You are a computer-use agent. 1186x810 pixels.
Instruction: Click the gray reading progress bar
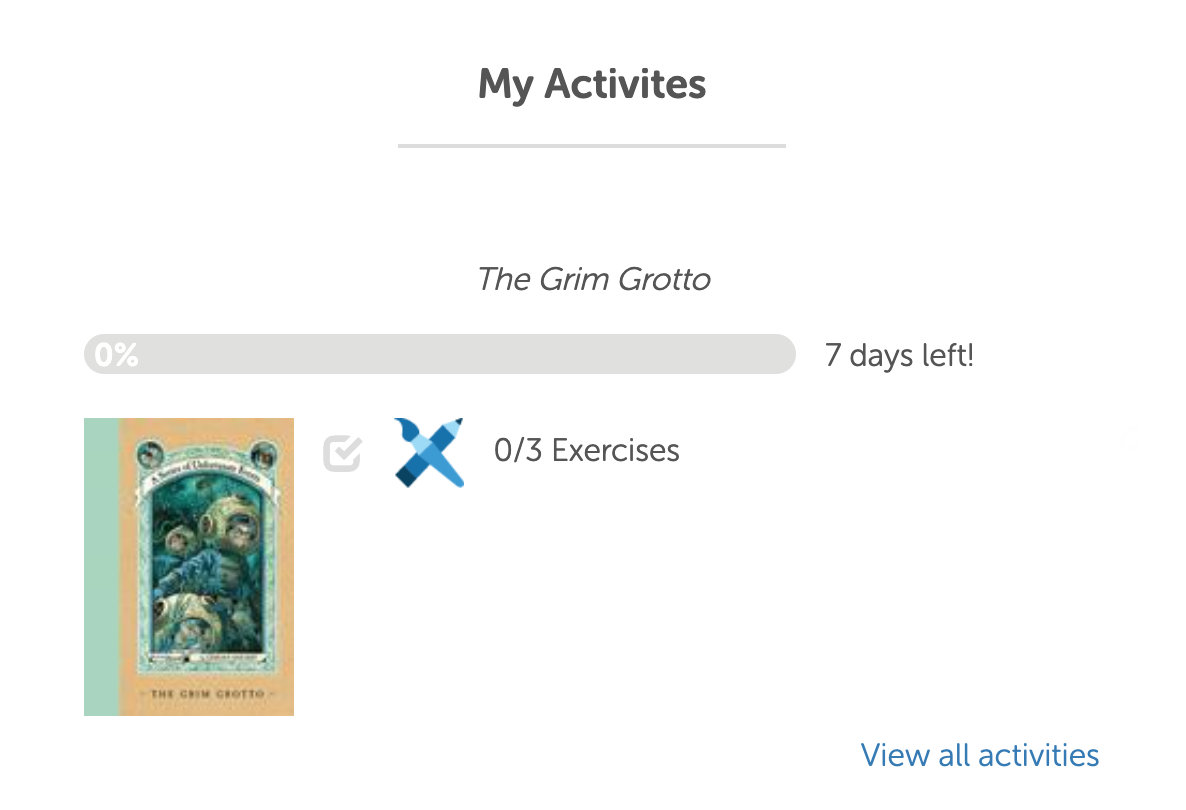(439, 354)
